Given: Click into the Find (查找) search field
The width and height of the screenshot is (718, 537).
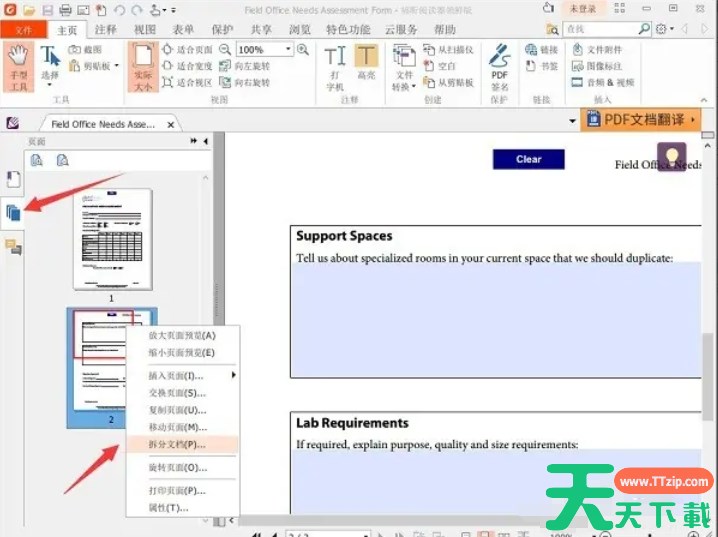Looking at the screenshot, I should point(600,30).
